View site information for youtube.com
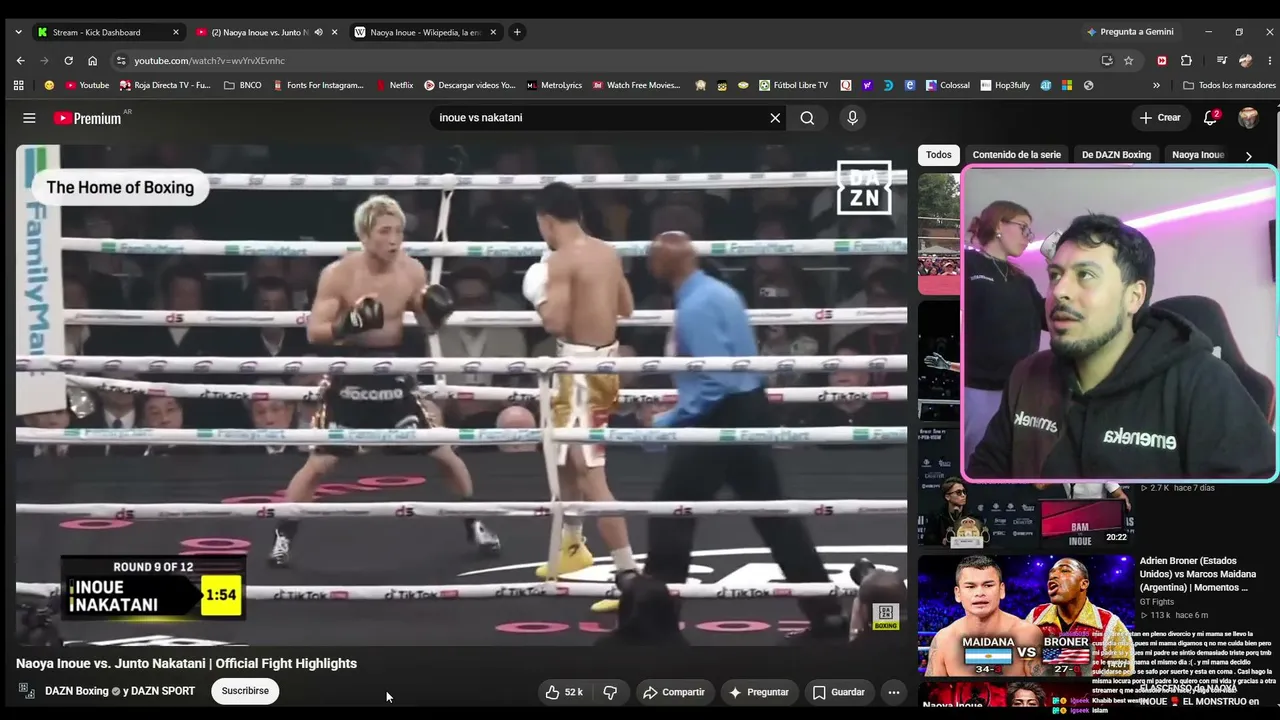 (x=121, y=60)
